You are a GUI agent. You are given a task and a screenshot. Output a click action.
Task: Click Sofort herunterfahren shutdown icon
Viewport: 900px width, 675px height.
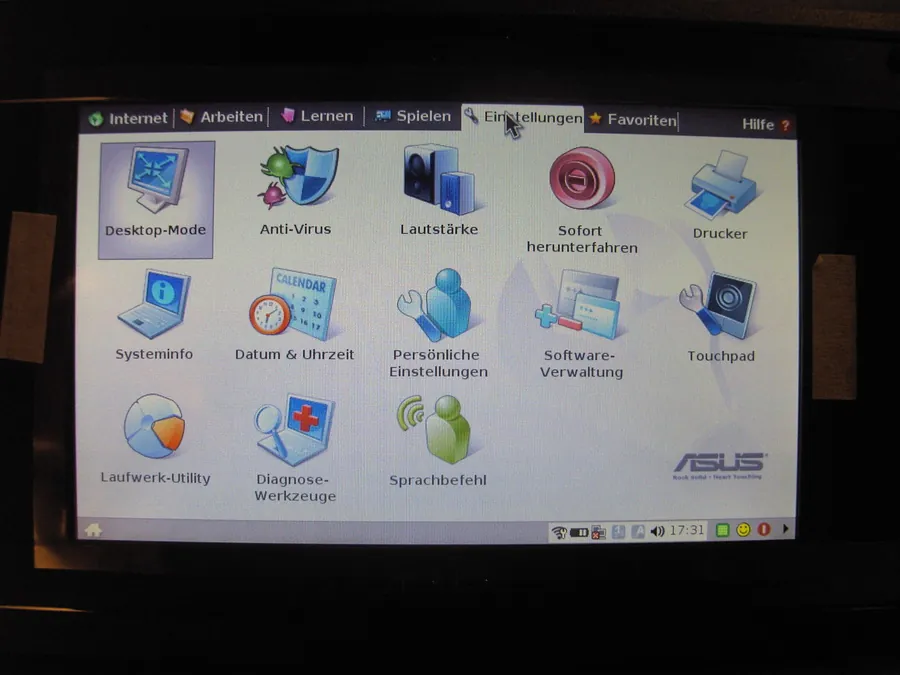(x=581, y=178)
